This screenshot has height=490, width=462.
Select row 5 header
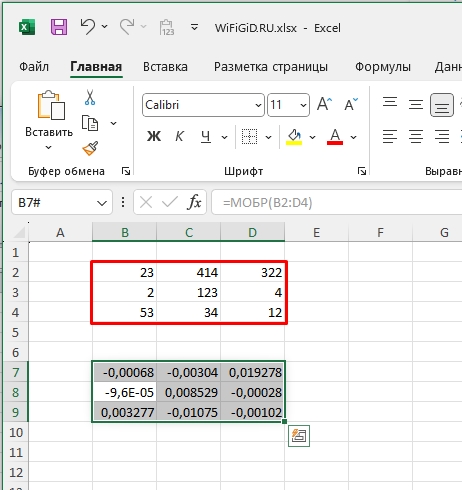pyautogui.click(x=15, y=332)
